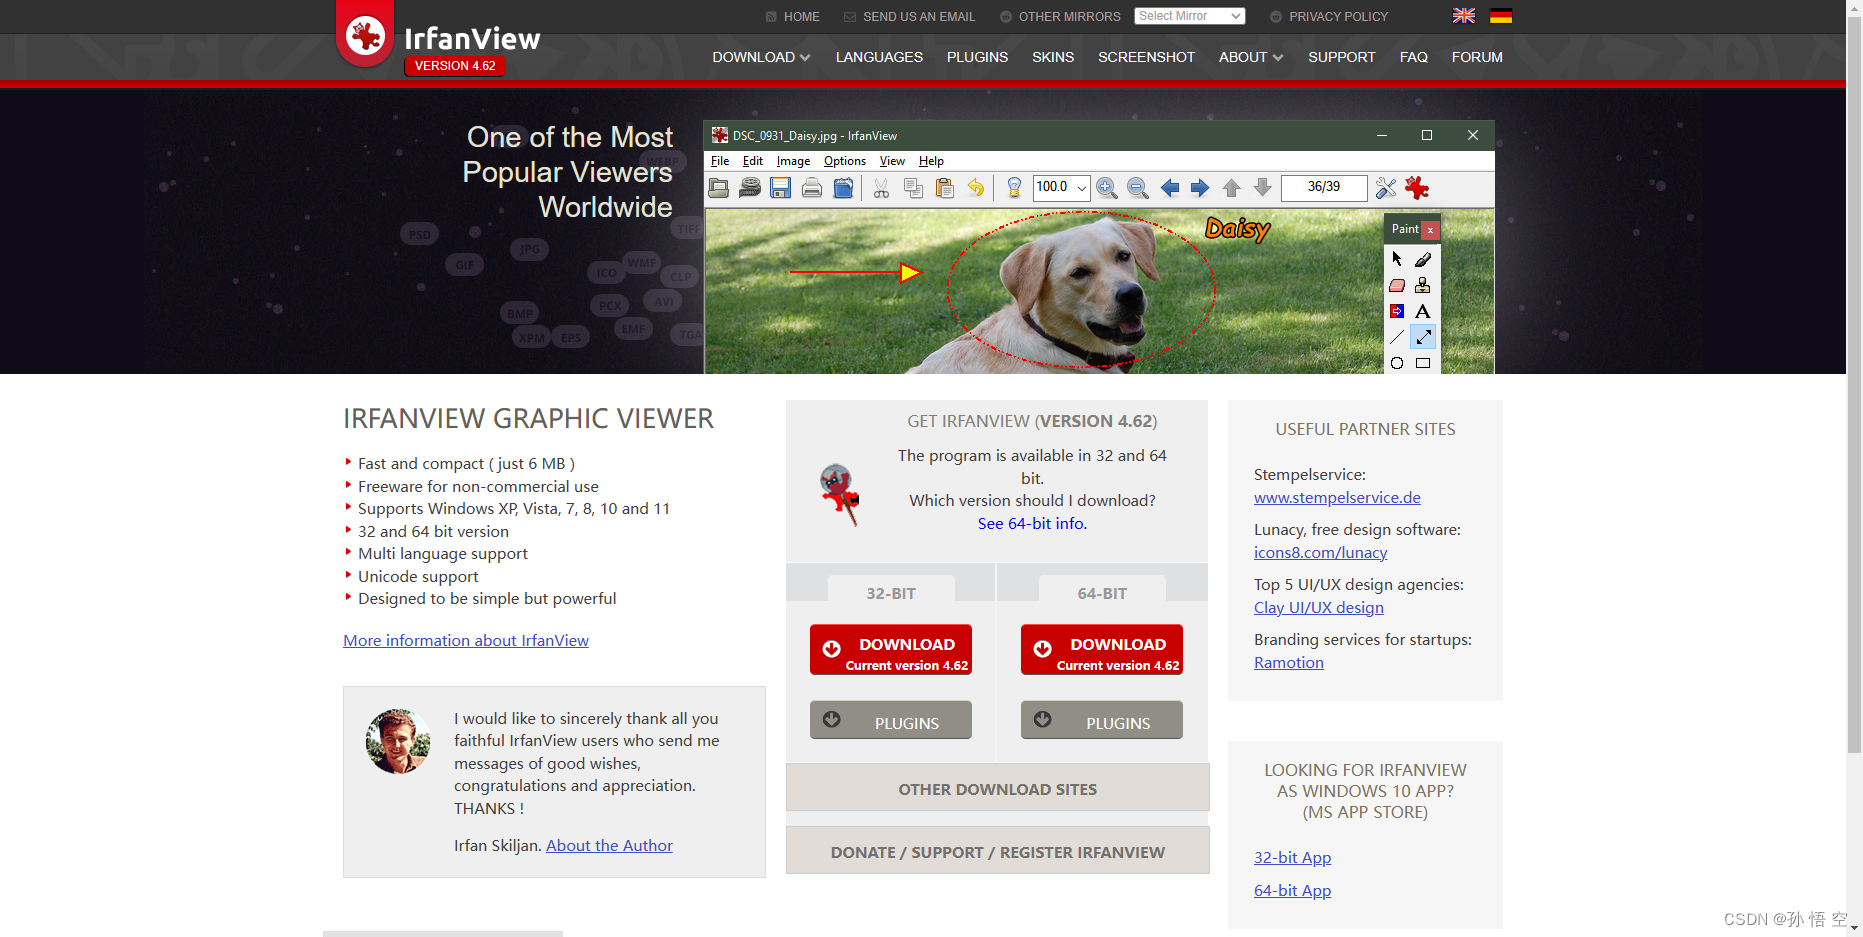Click the PLUGINS button under 32-BIT
The image size is (1863, 937).
[x=891, y=720]
